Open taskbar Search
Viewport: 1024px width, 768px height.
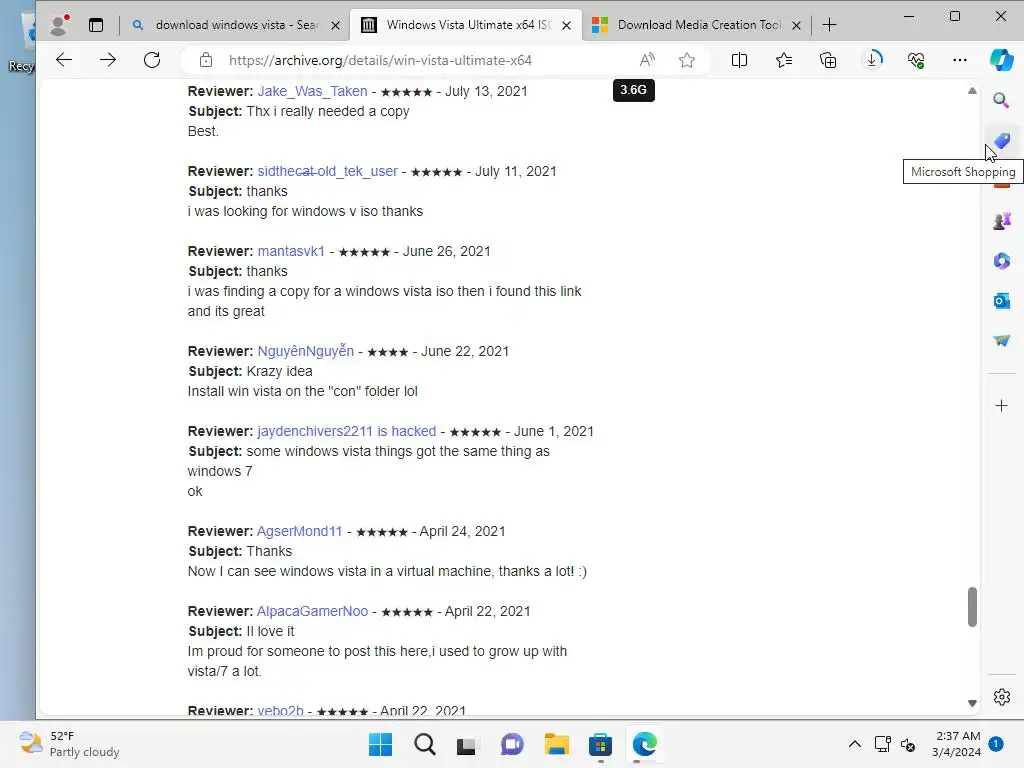click(424, 744)
